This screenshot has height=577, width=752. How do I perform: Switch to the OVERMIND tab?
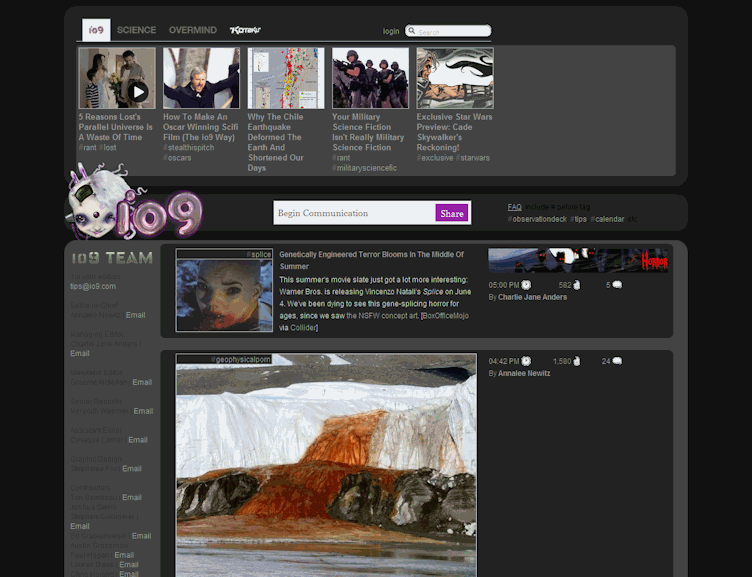pos(193,30)
